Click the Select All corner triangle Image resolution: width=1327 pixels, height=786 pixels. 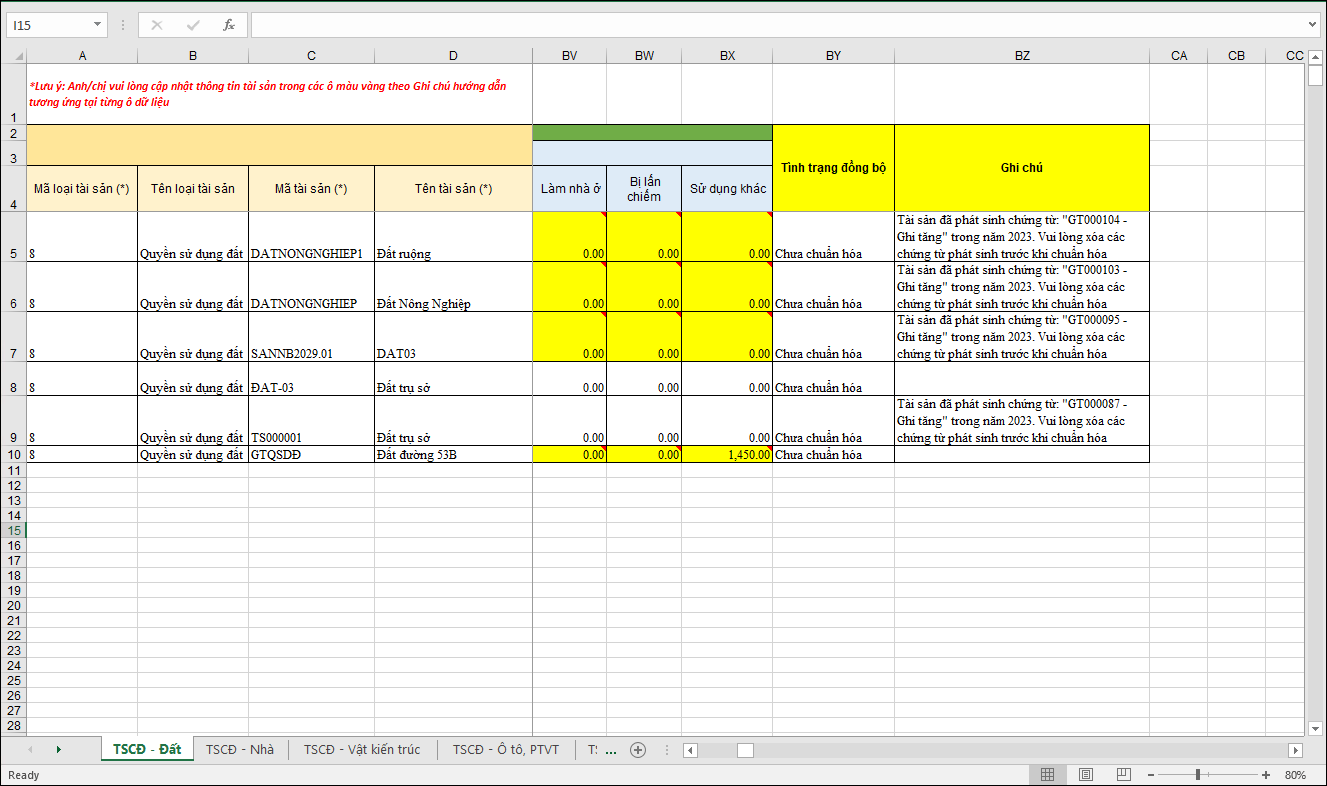tap(14, 56)
